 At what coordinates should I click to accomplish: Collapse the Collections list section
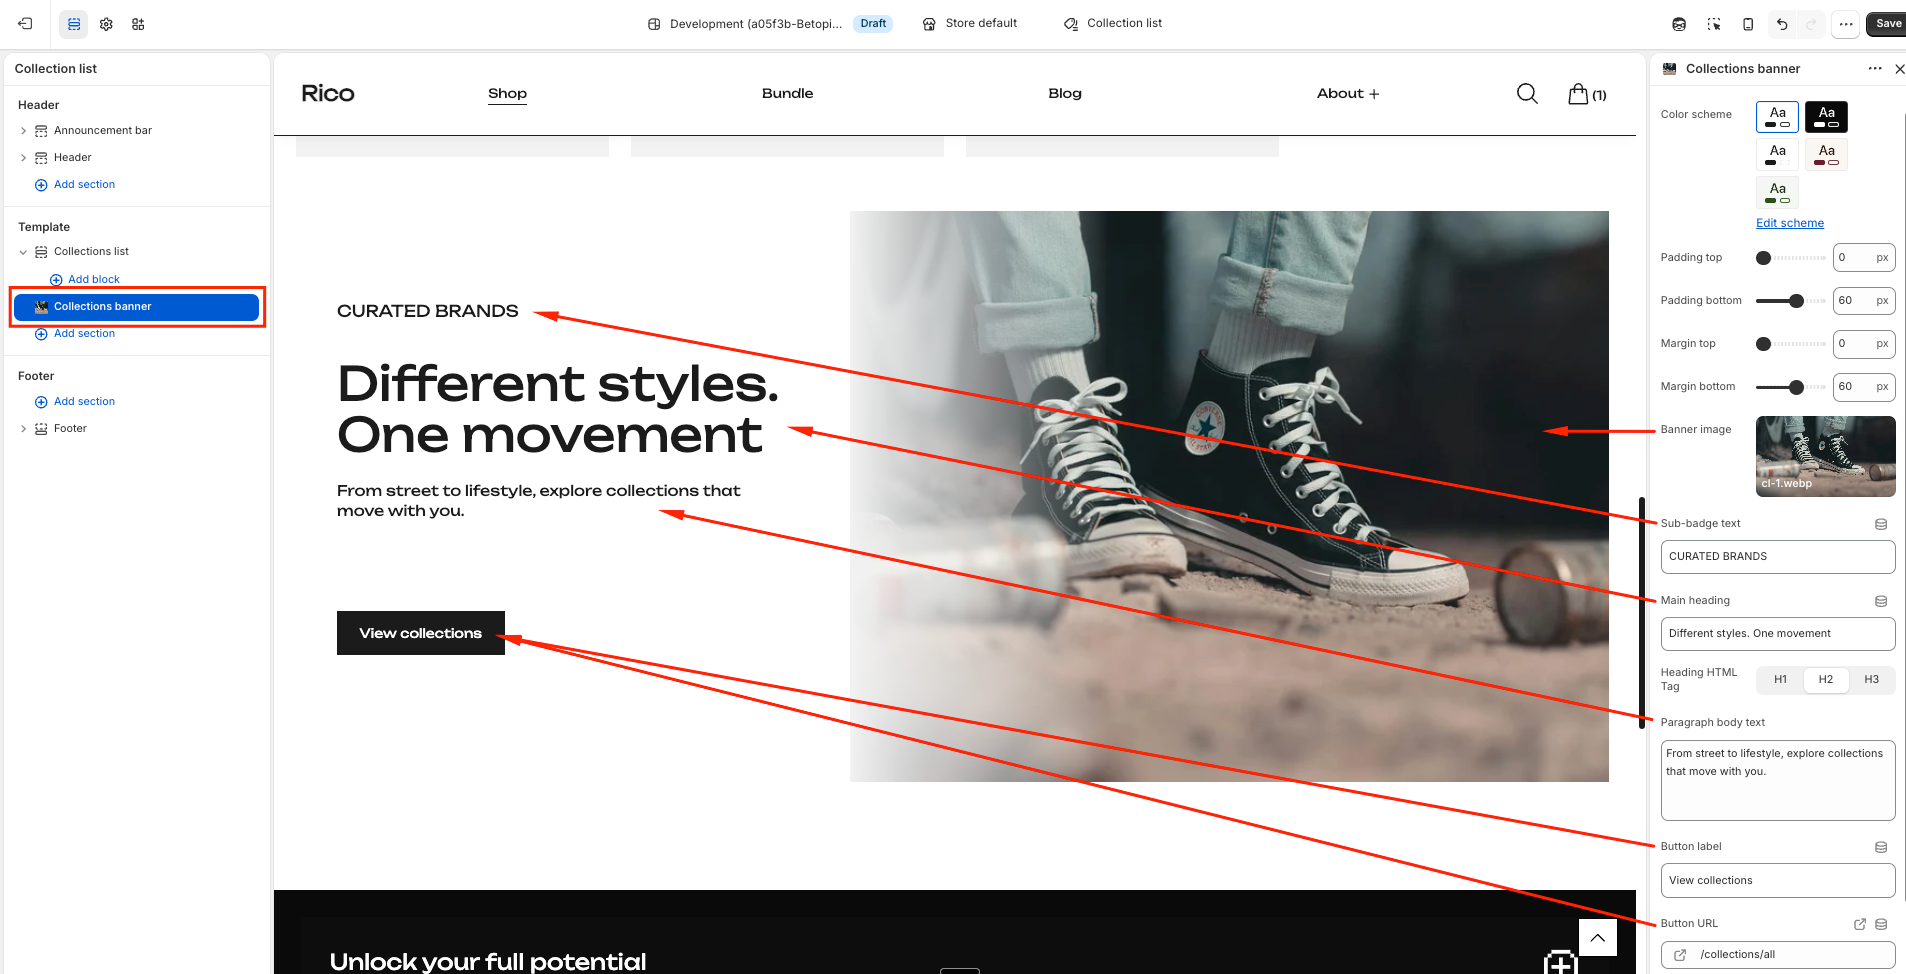pos(24,252)
